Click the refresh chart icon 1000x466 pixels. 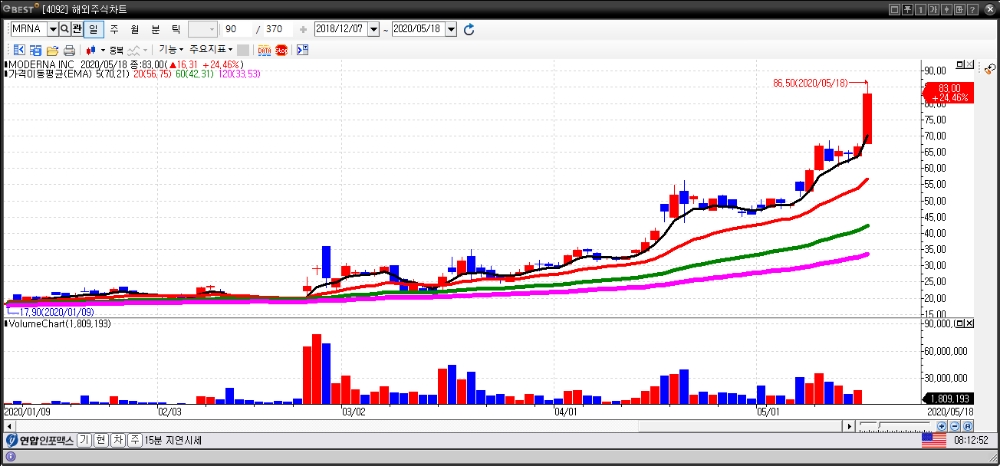tap(469, 30)
